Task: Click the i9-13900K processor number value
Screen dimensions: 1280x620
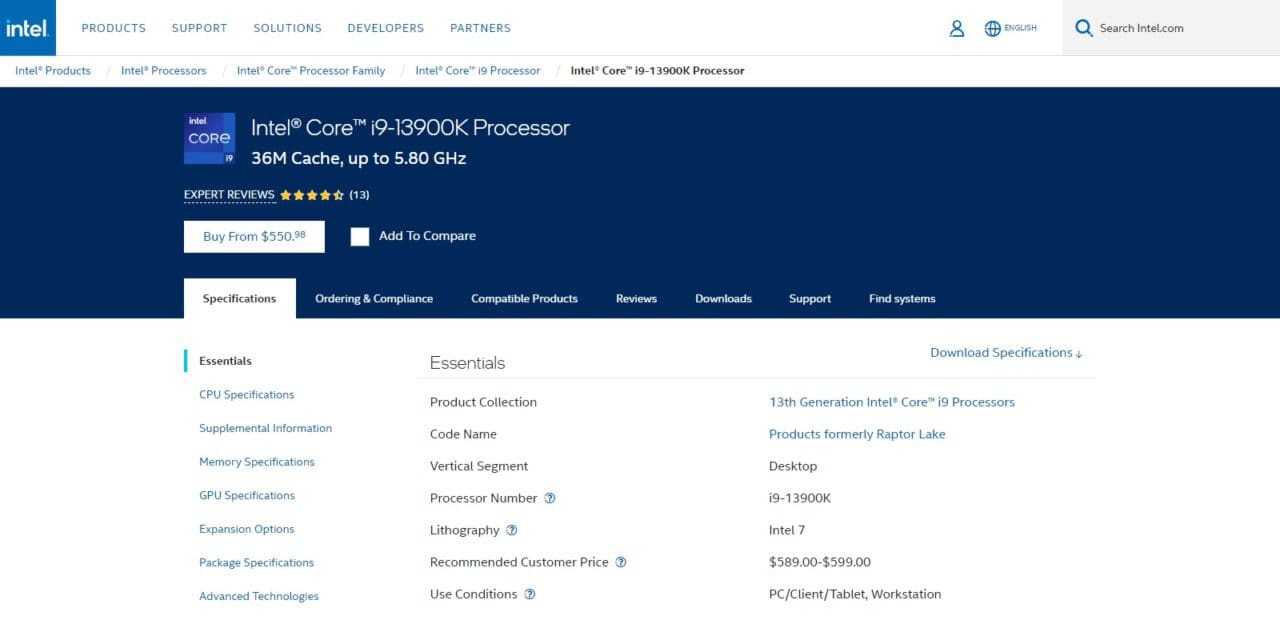Action: click(800, 498)
